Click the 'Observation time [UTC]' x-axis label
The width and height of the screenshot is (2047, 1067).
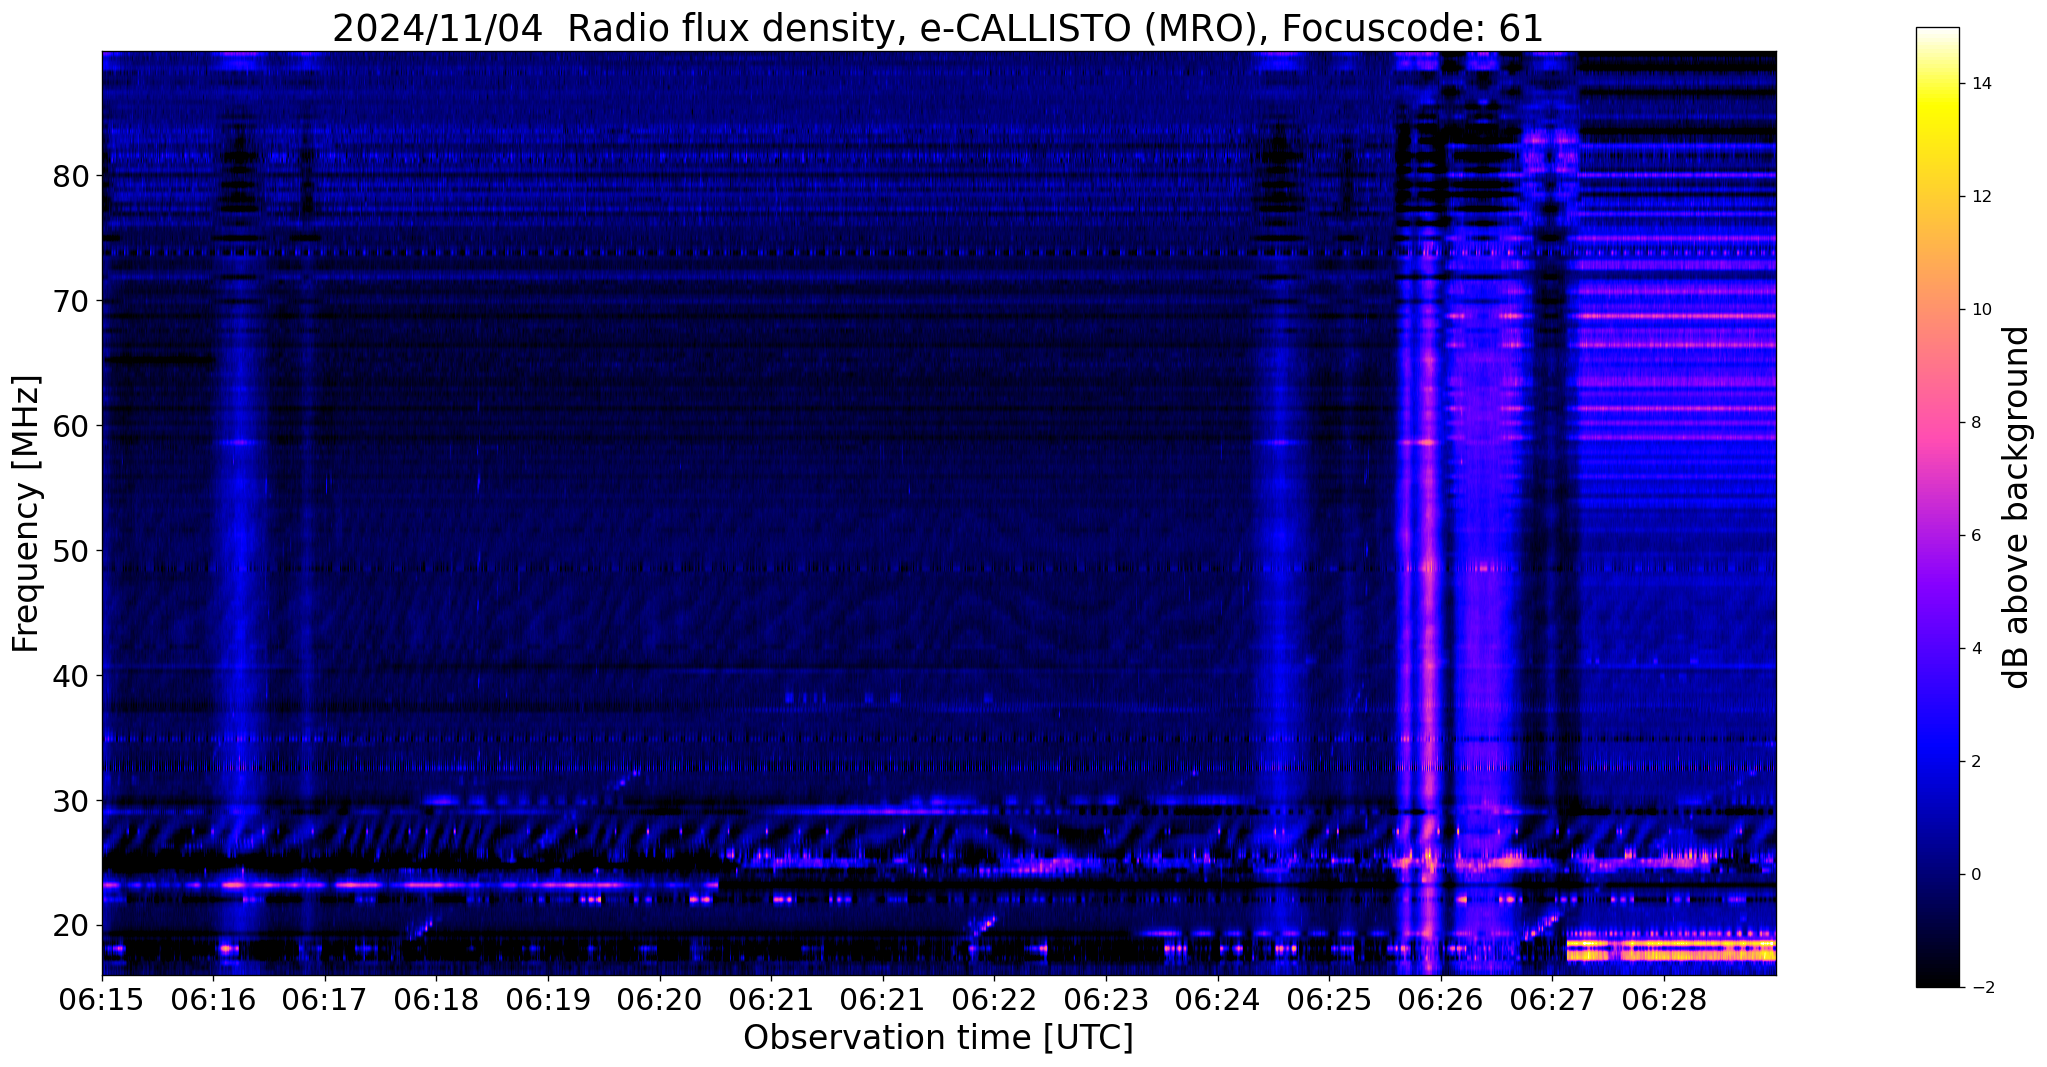coord(938,1038)
